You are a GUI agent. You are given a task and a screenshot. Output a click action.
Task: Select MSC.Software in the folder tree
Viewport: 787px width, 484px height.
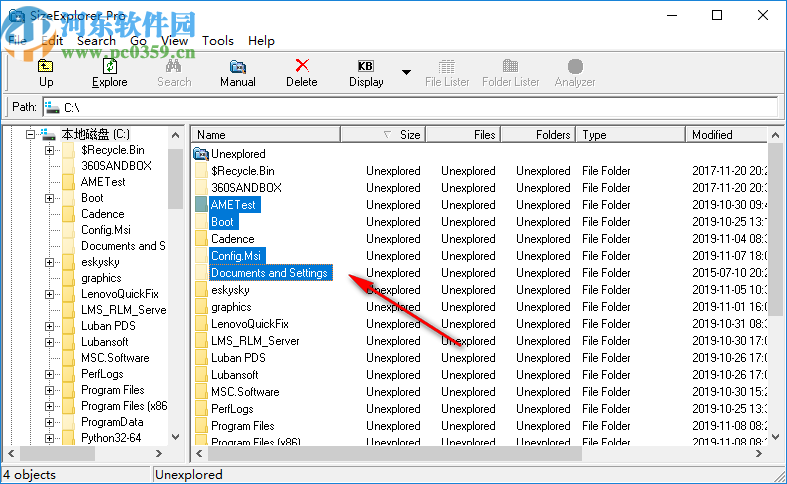(x=115, y=358)
